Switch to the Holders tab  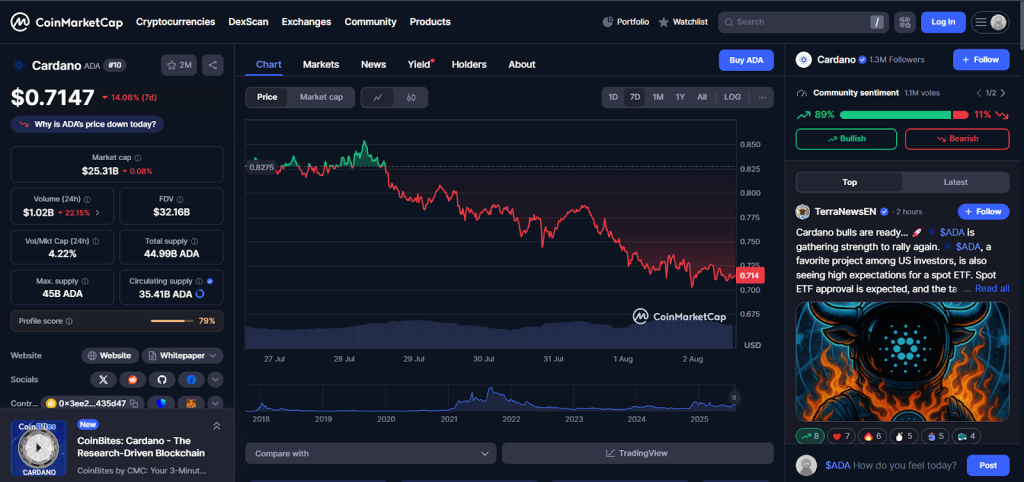point(469,65)
